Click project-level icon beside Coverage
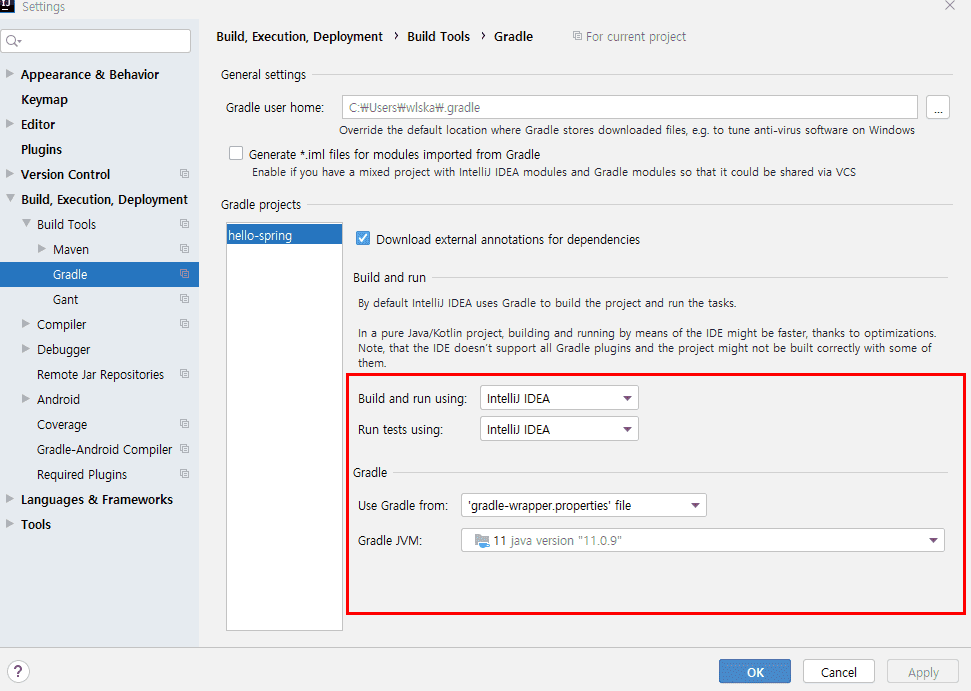 (x=185, y=424)
